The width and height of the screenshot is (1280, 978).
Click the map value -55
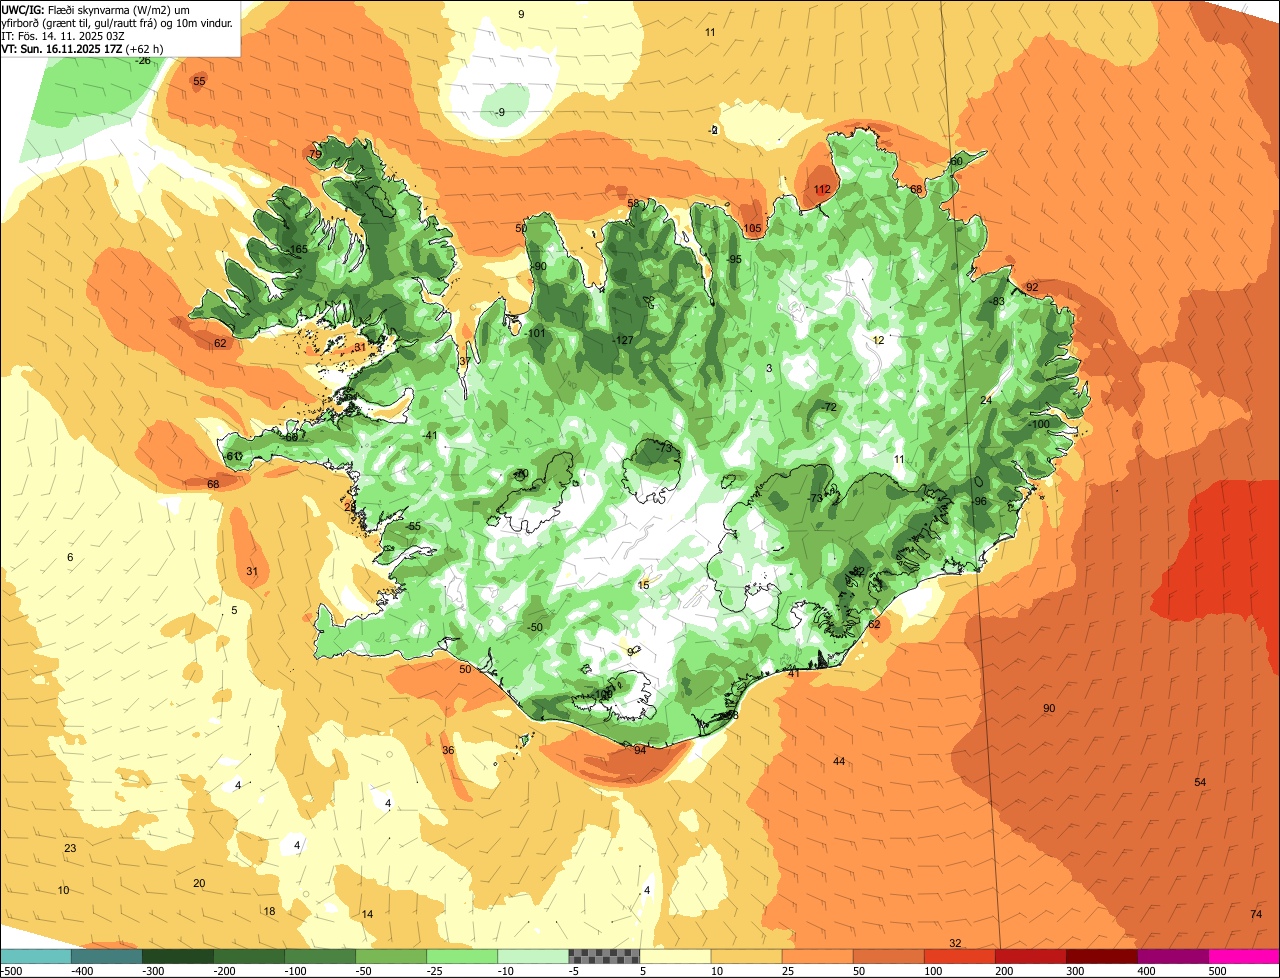(x=413, y=526)
